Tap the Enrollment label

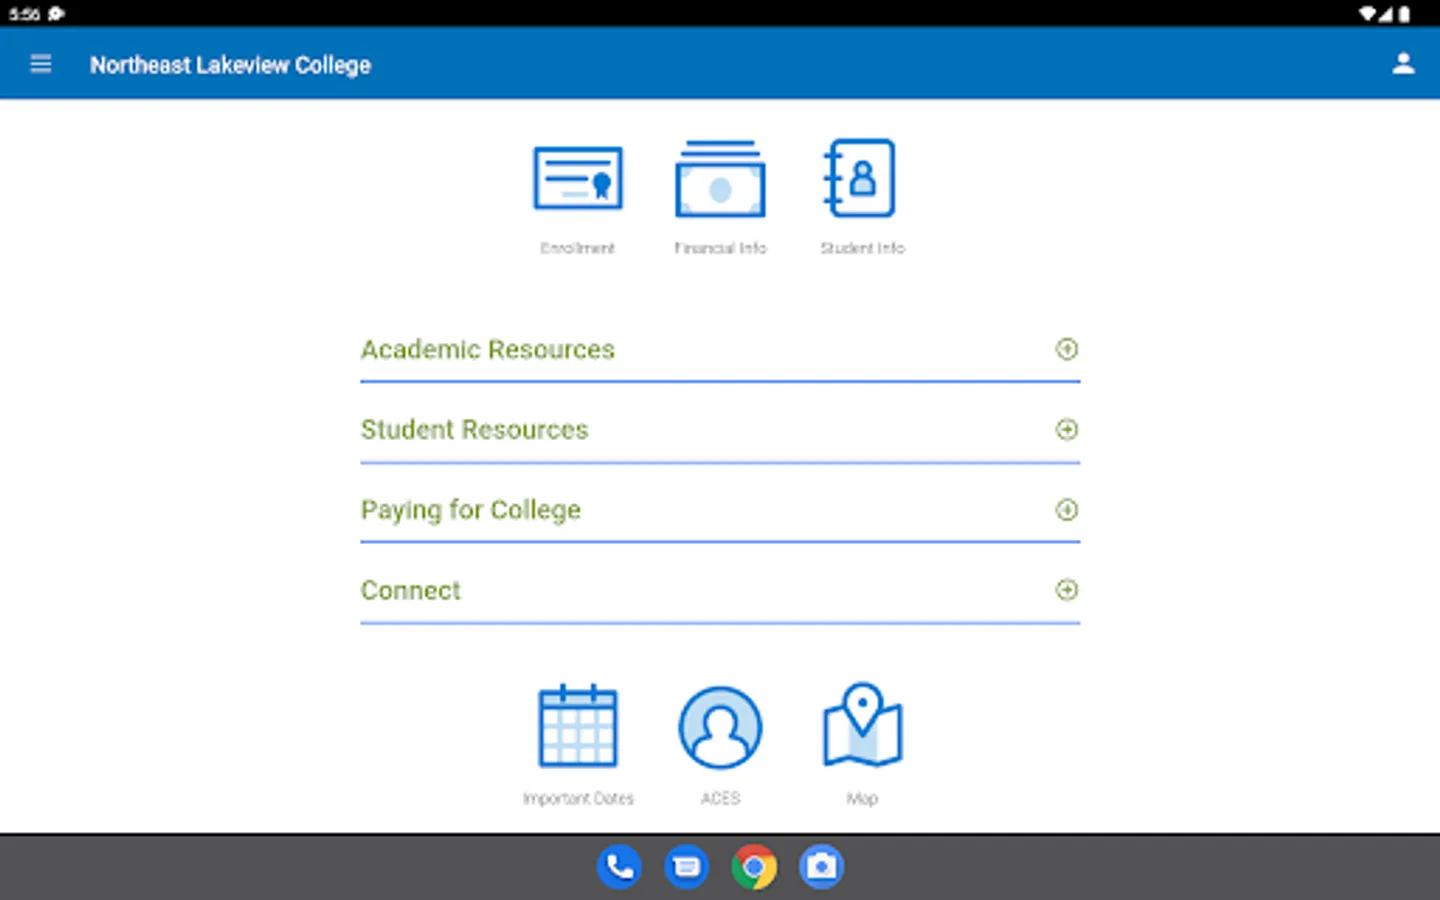click(x=578, y=248)
